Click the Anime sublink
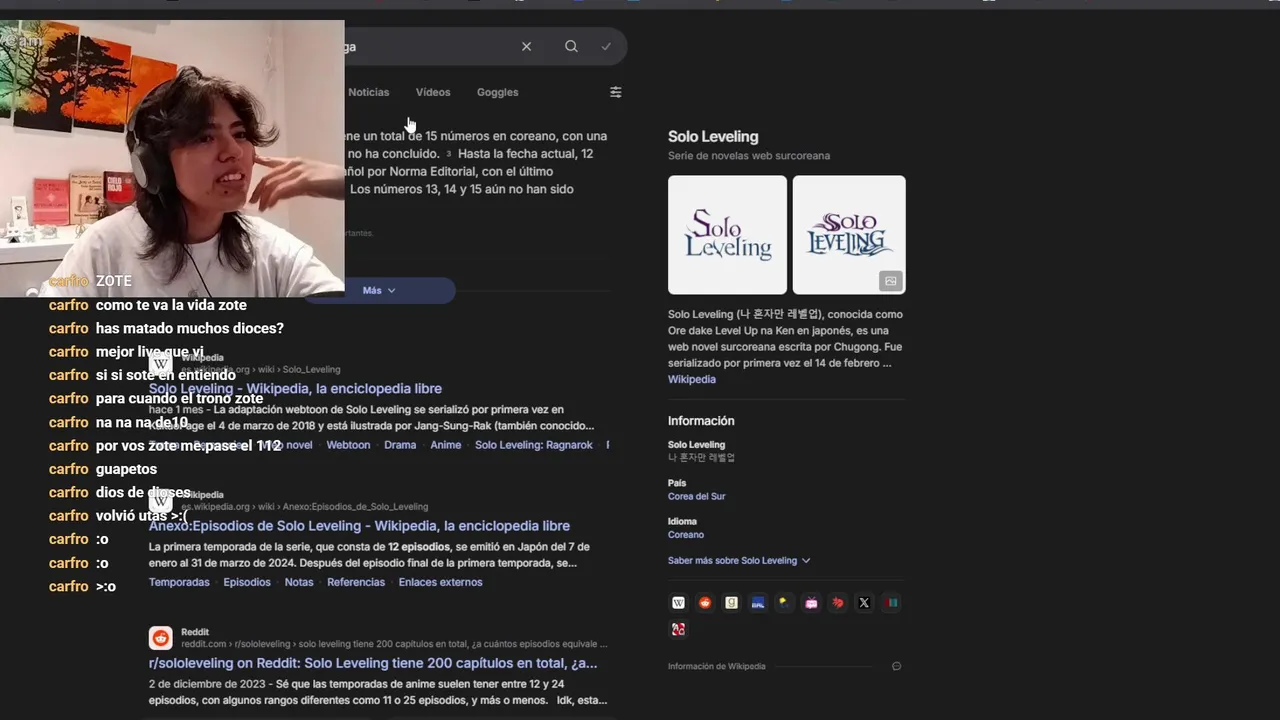The height and width of the screenshot is (720, 1280). point(446,445)
